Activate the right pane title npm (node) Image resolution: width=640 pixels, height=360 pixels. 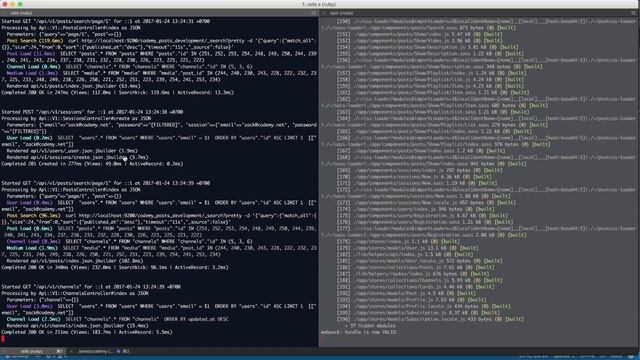341,13
